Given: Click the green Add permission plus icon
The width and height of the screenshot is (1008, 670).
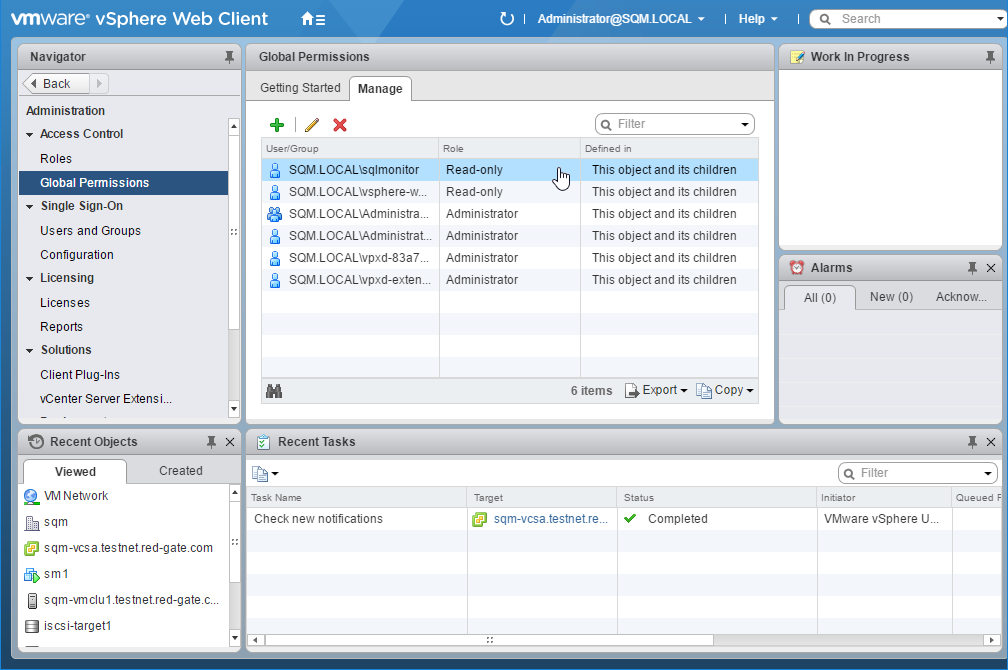Looking at the screenshot, I should coord(277,125).
